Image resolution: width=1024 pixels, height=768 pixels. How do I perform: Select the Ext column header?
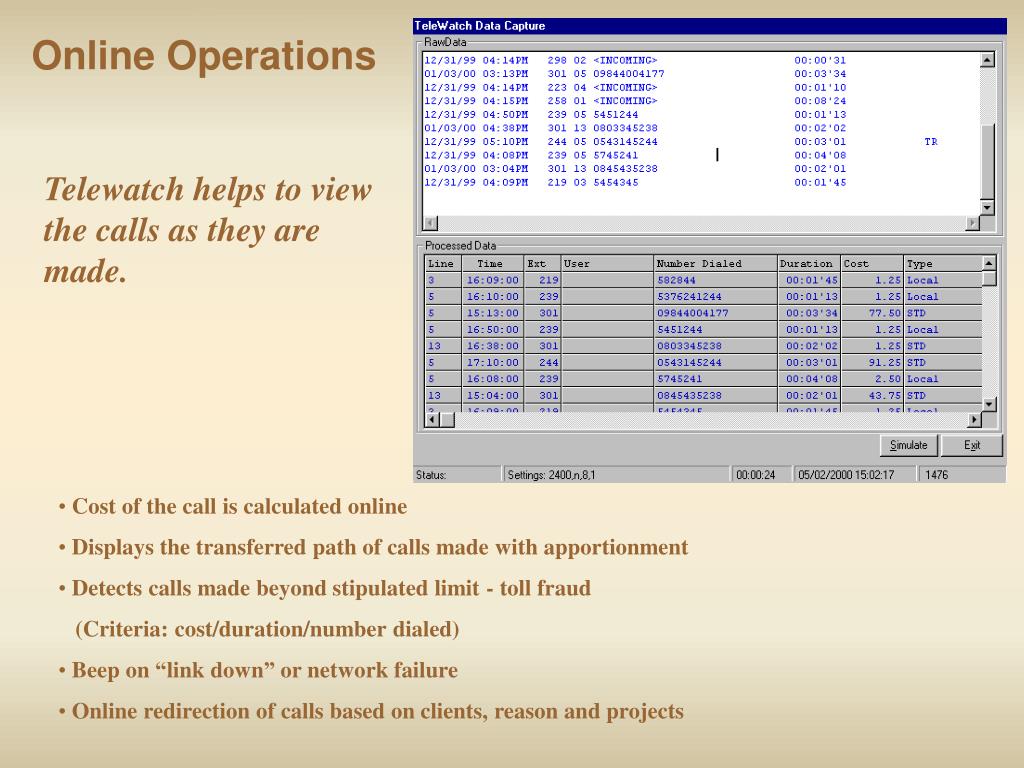point(543,264)
